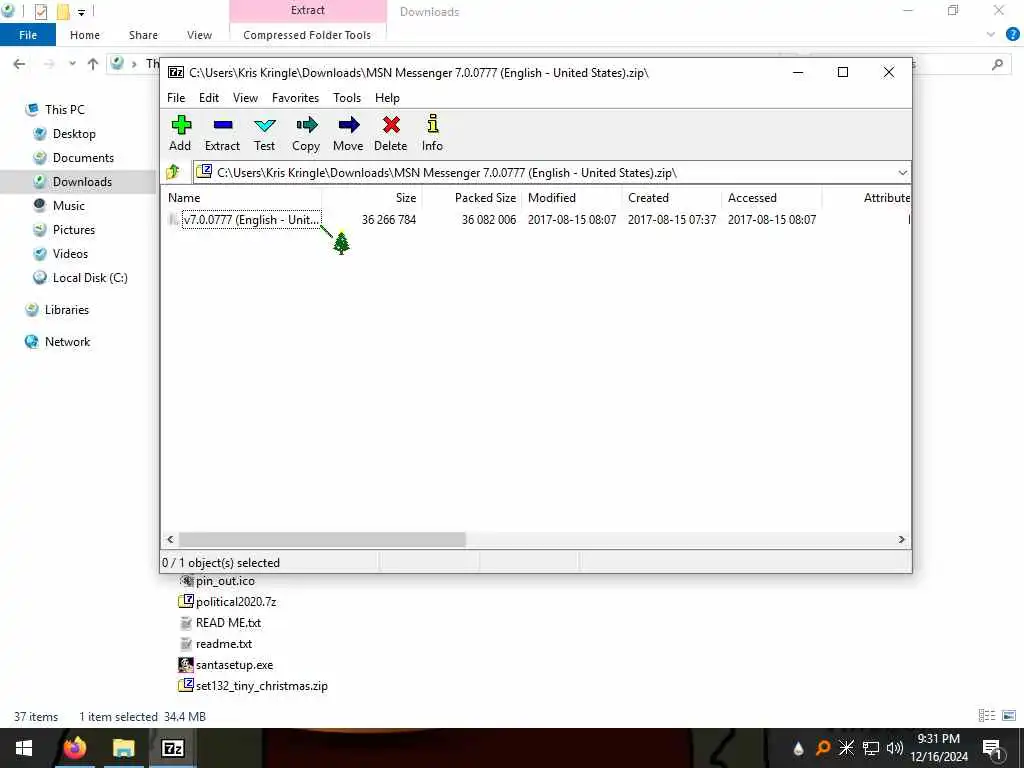
Task: Select the political2020.7z archive
Action: [227, 602]
